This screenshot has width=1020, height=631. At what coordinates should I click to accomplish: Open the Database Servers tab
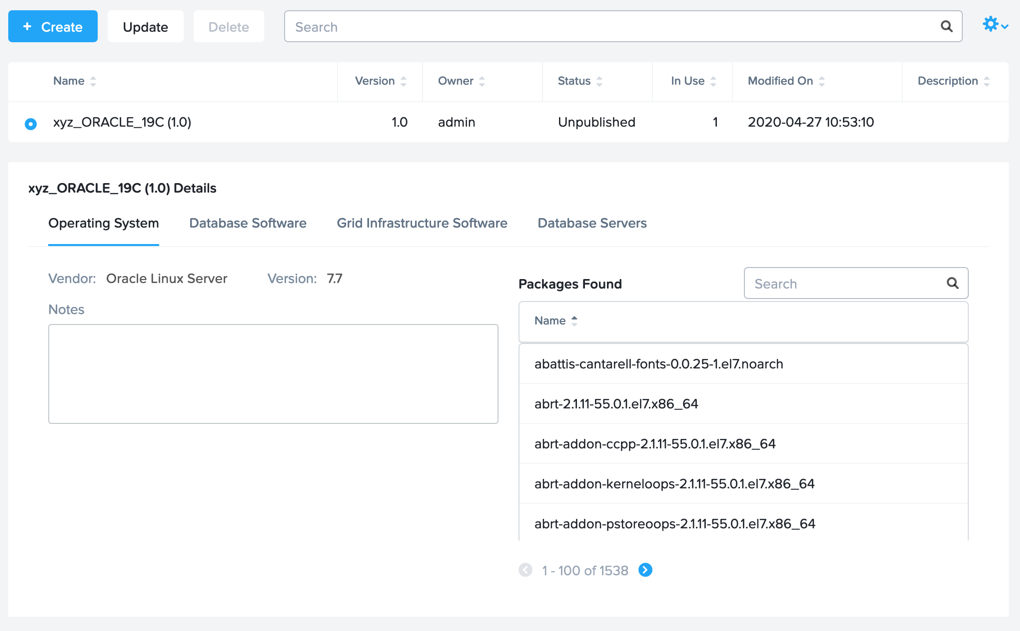click(x=592, y=223)
